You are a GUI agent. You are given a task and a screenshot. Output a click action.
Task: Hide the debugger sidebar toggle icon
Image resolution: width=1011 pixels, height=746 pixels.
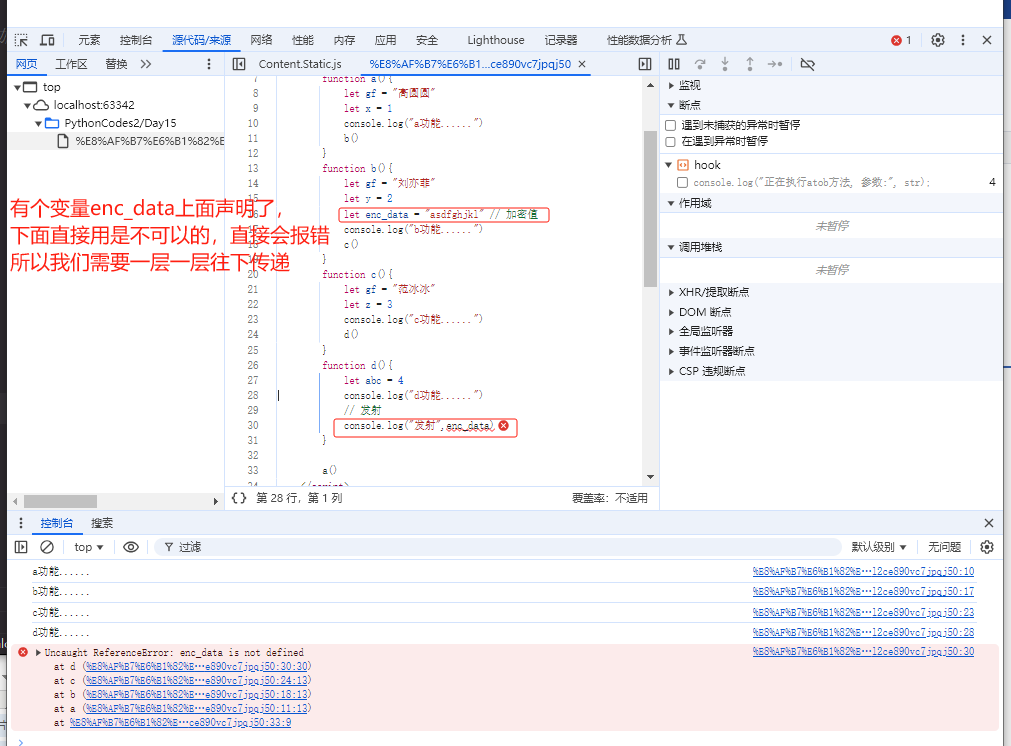(x=645, y=64)
